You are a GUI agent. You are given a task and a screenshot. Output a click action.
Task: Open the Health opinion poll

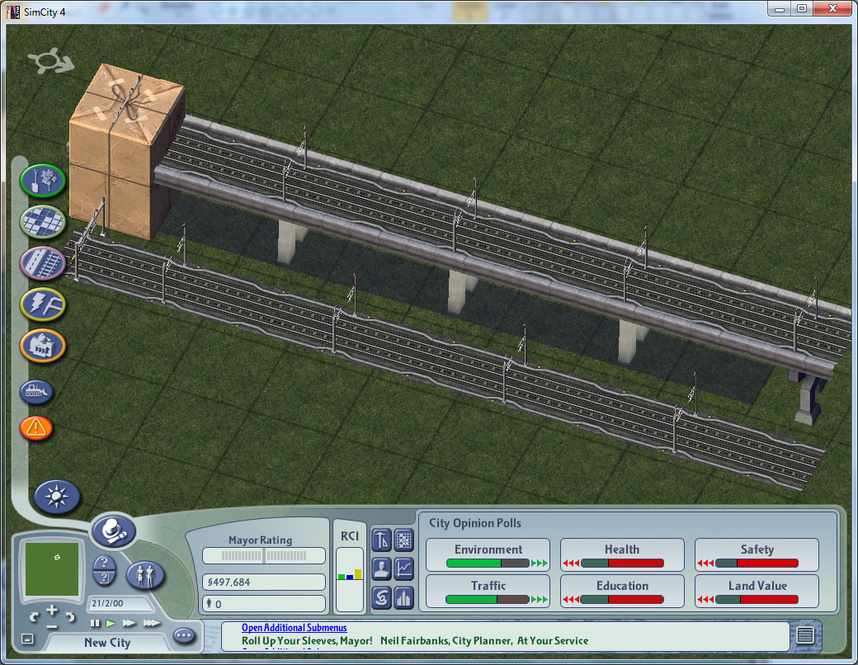click(622, 555)
